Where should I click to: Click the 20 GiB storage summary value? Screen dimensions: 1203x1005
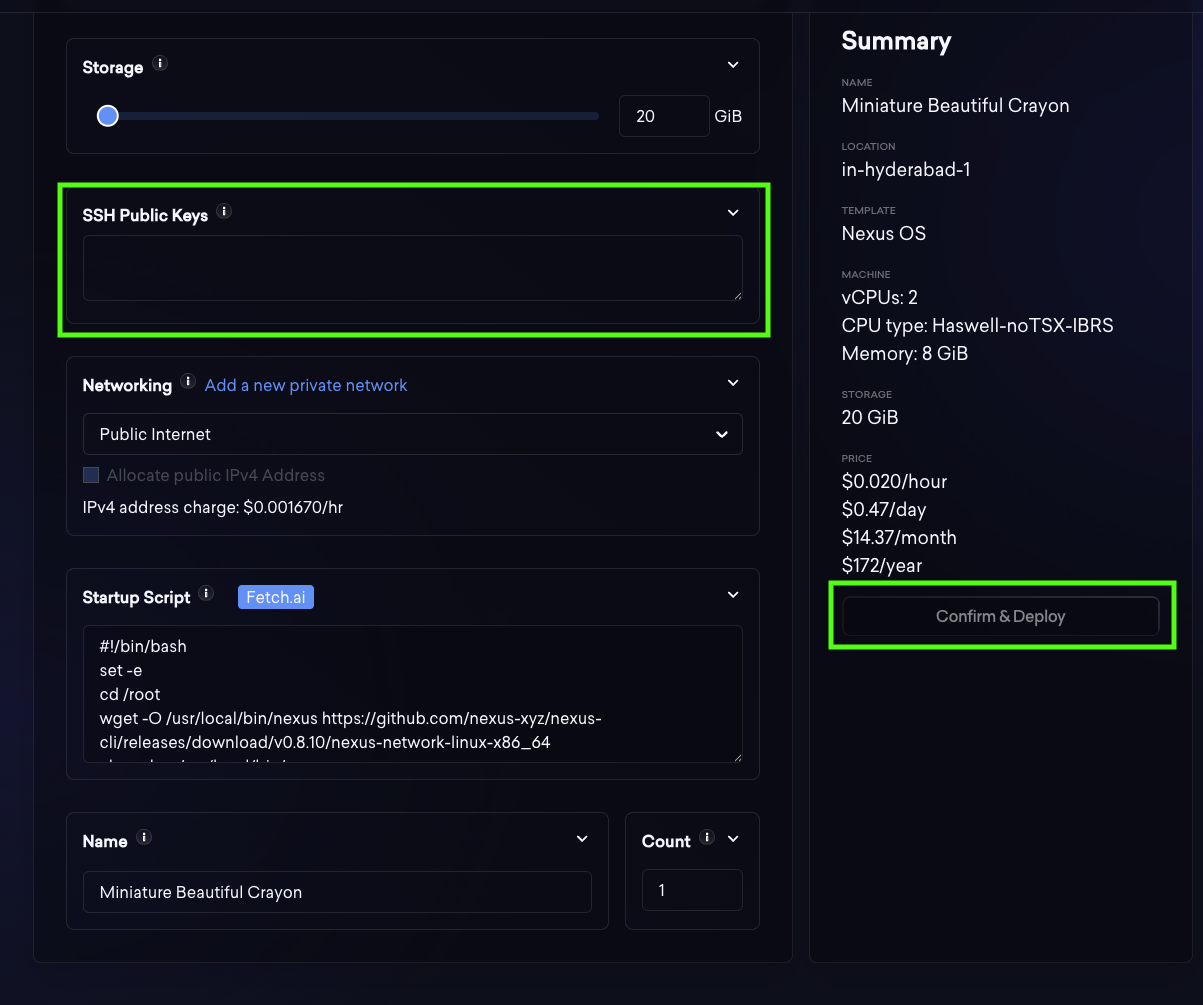(x=870, y=417)
